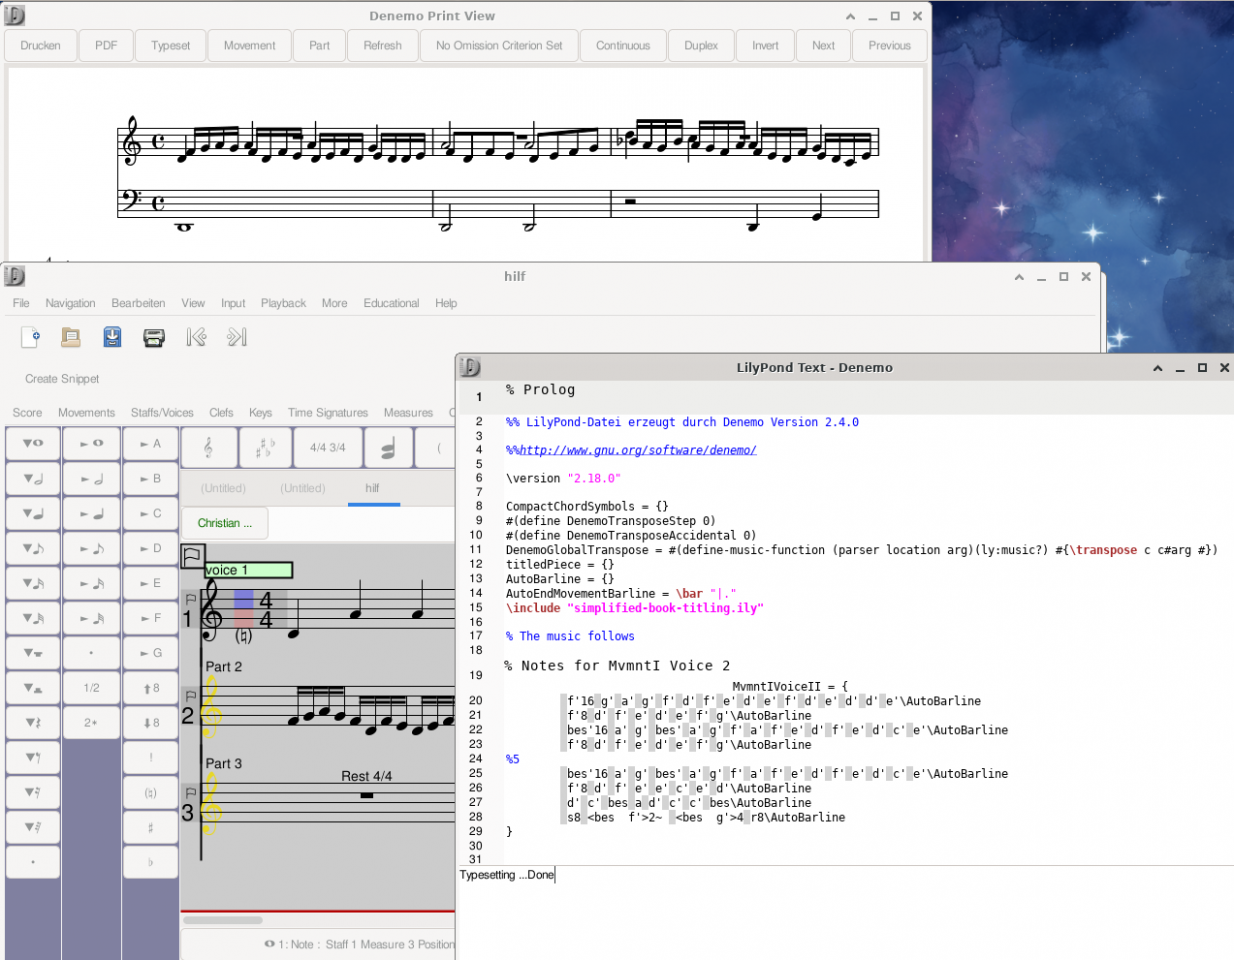Insert whole note with down-triangle palette button
The image size is (1234, 960).
pos(33,443)
